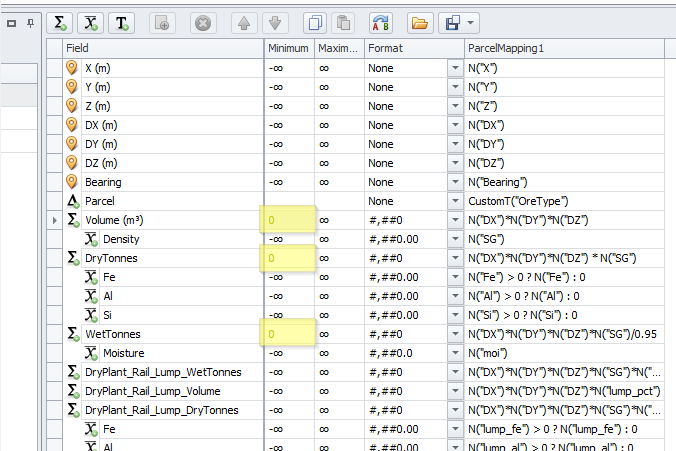
Task: Open Format dropdown for X (m) row
Action: click(454, 68)
